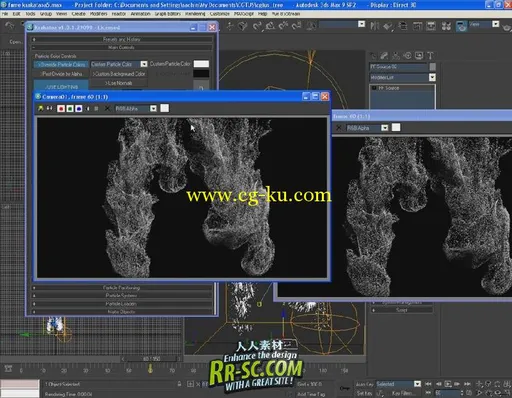
Task: Open the Custom Particle Color dropdown
Action: [144, 64]
